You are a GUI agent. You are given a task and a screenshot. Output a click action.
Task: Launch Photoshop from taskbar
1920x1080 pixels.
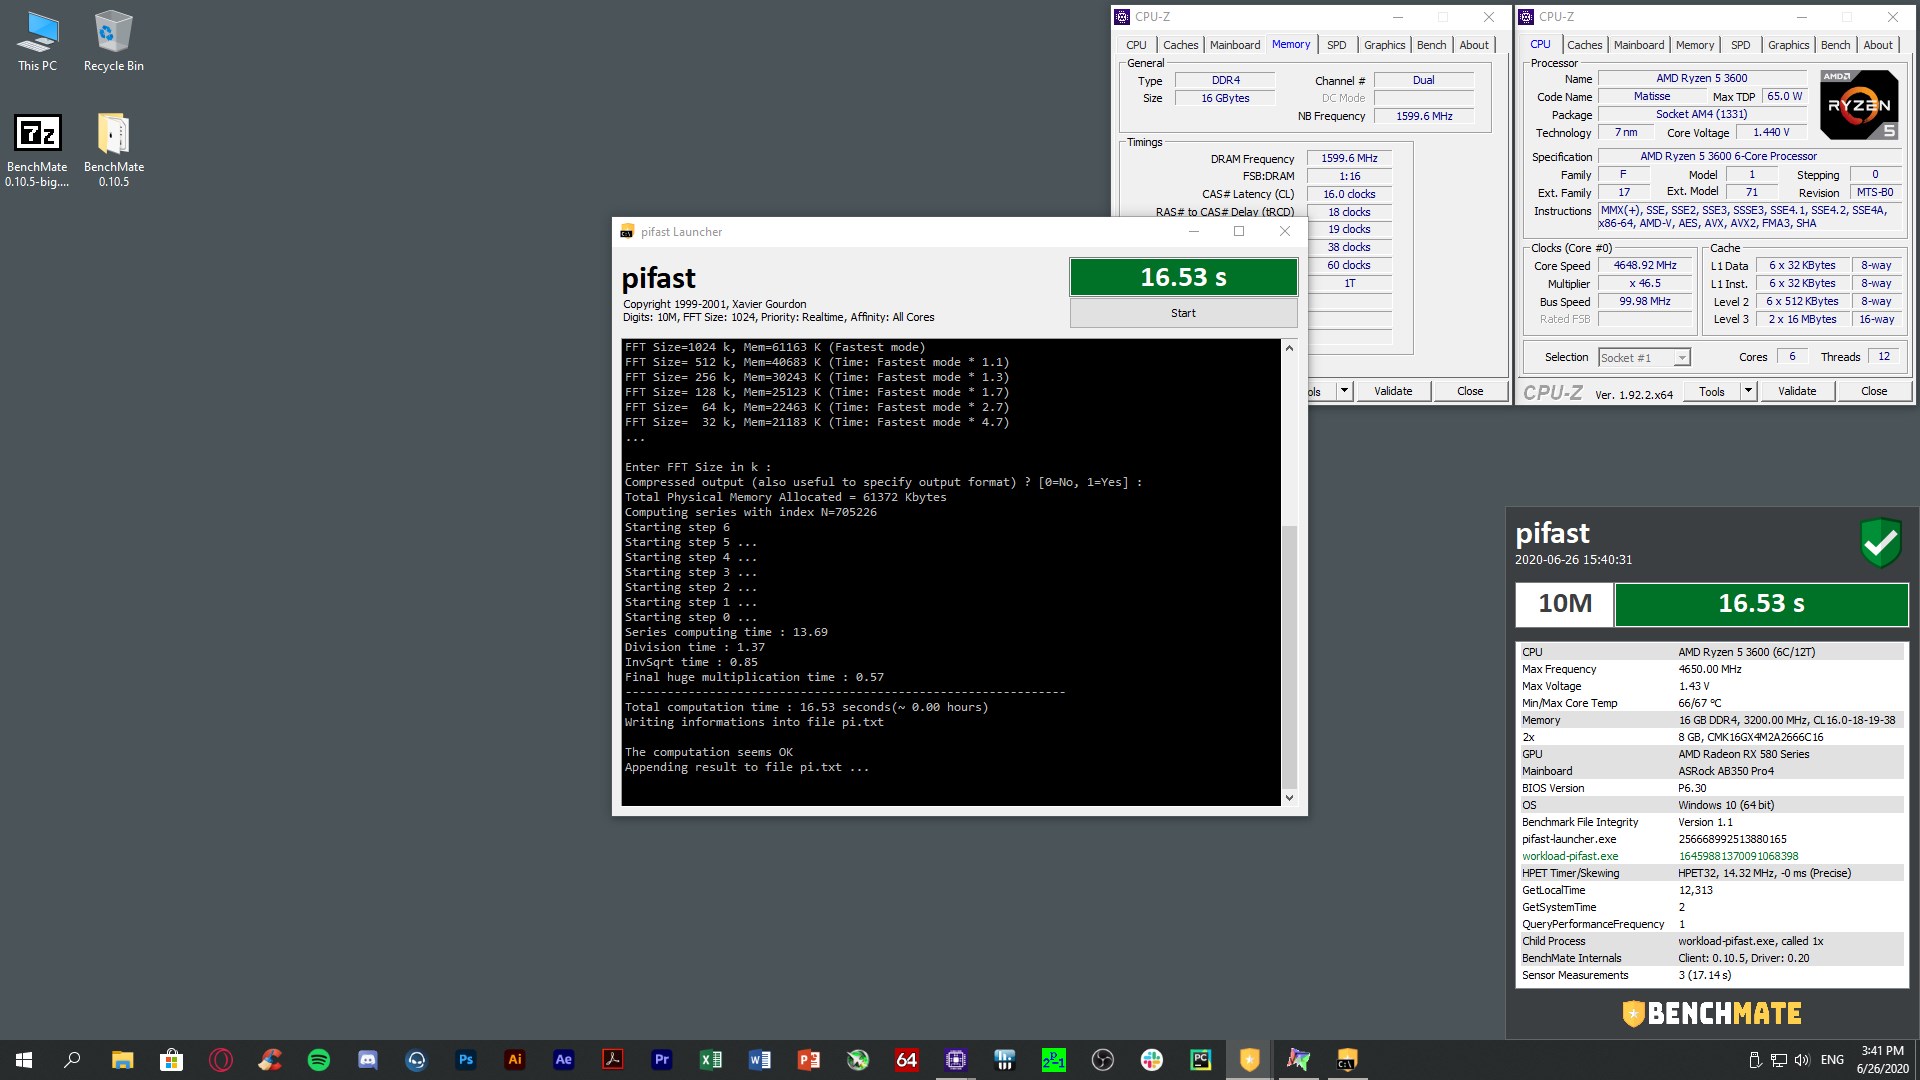[465, 1060]
